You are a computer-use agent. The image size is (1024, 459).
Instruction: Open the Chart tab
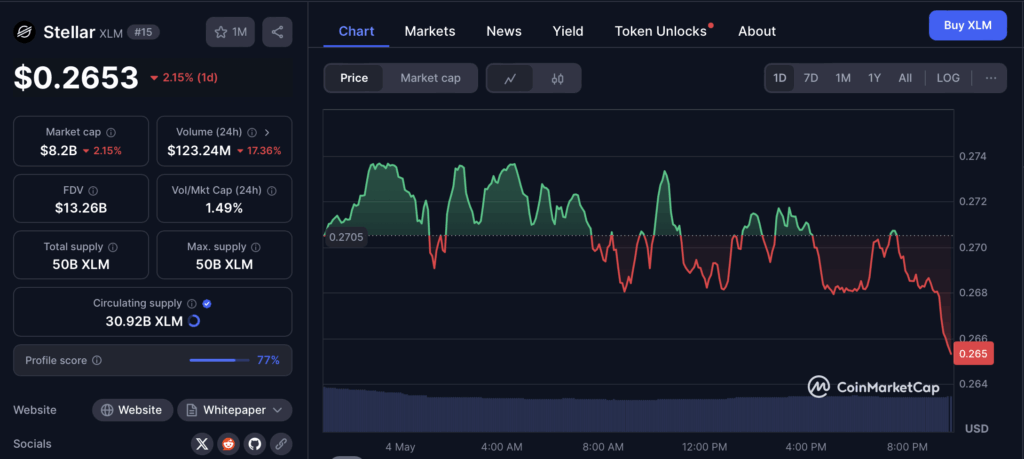[x=357, y=31]
